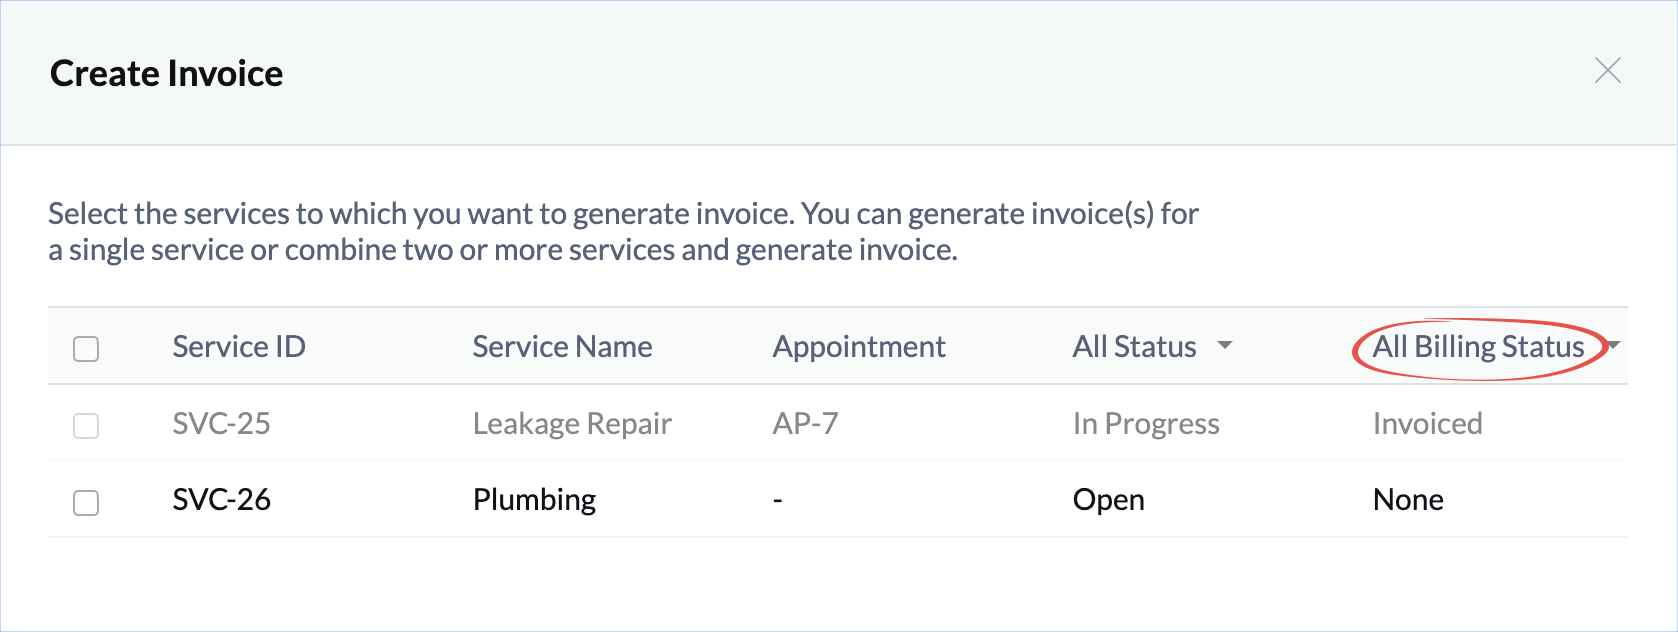Toggle the select-all services checkbox

click(86, 349)
